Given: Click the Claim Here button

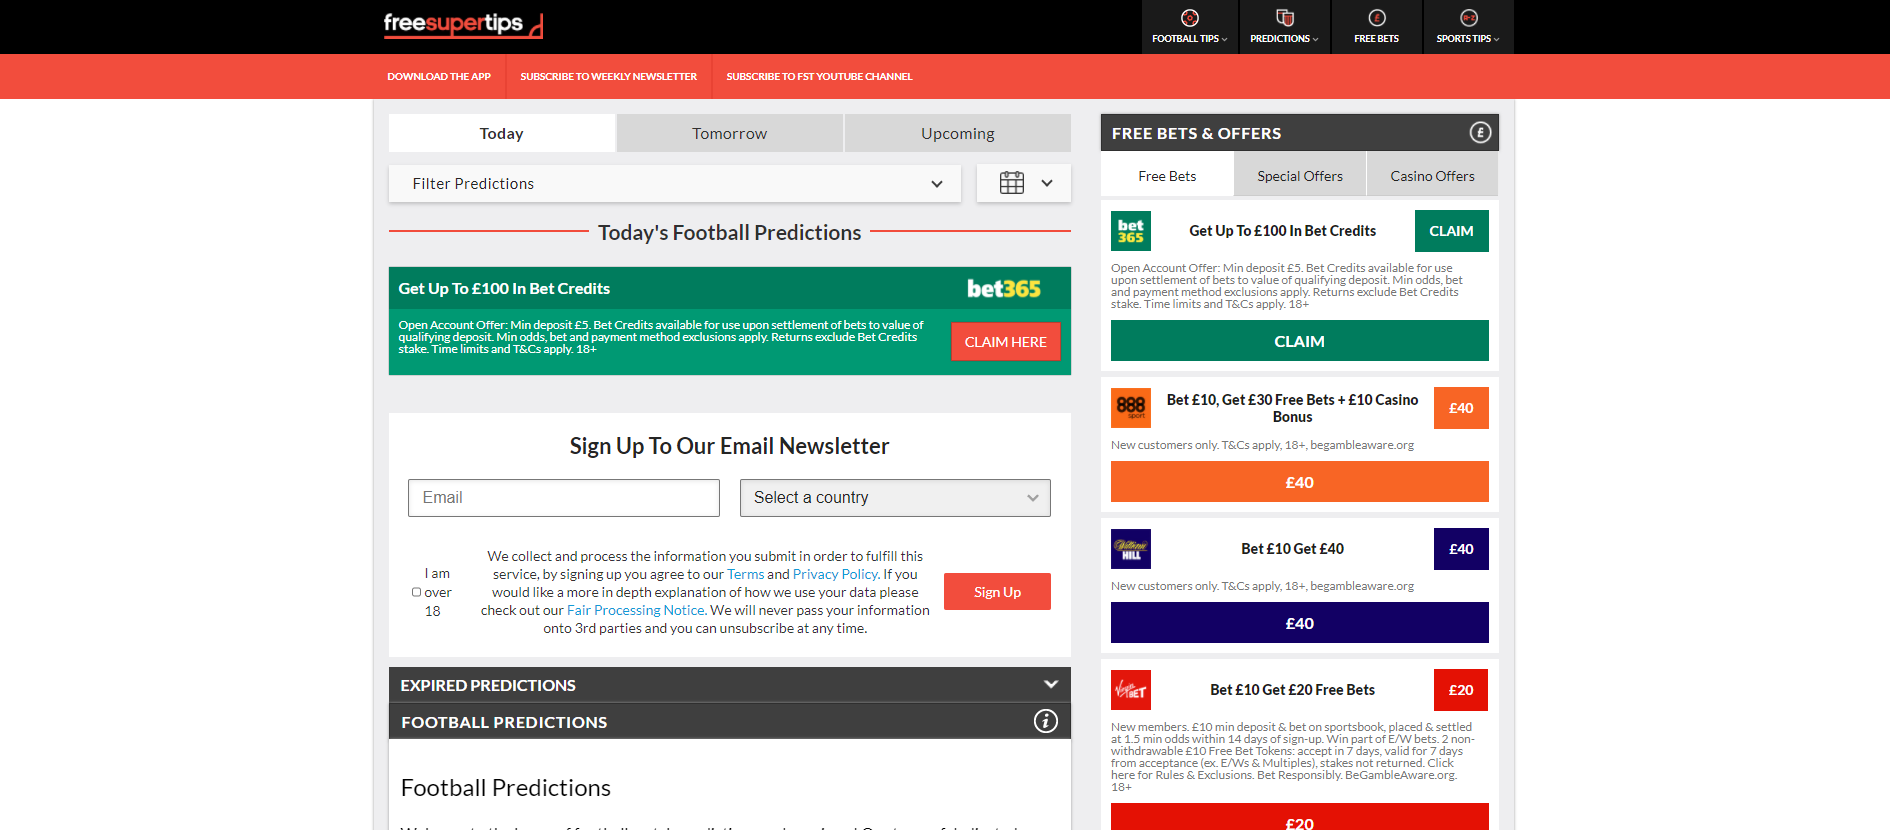Looking at the screenshot, I should coord(1006,342).
